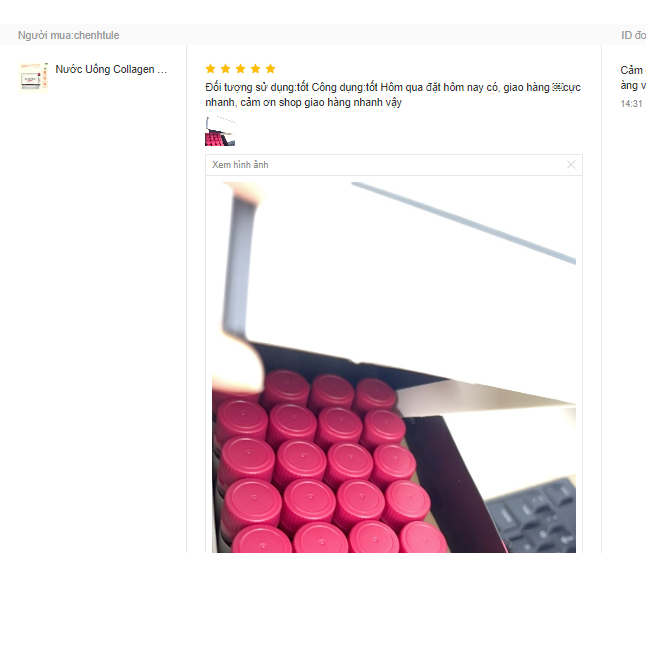Click the Người mua label in header row
646x646 pixels.
click(45, 35)
